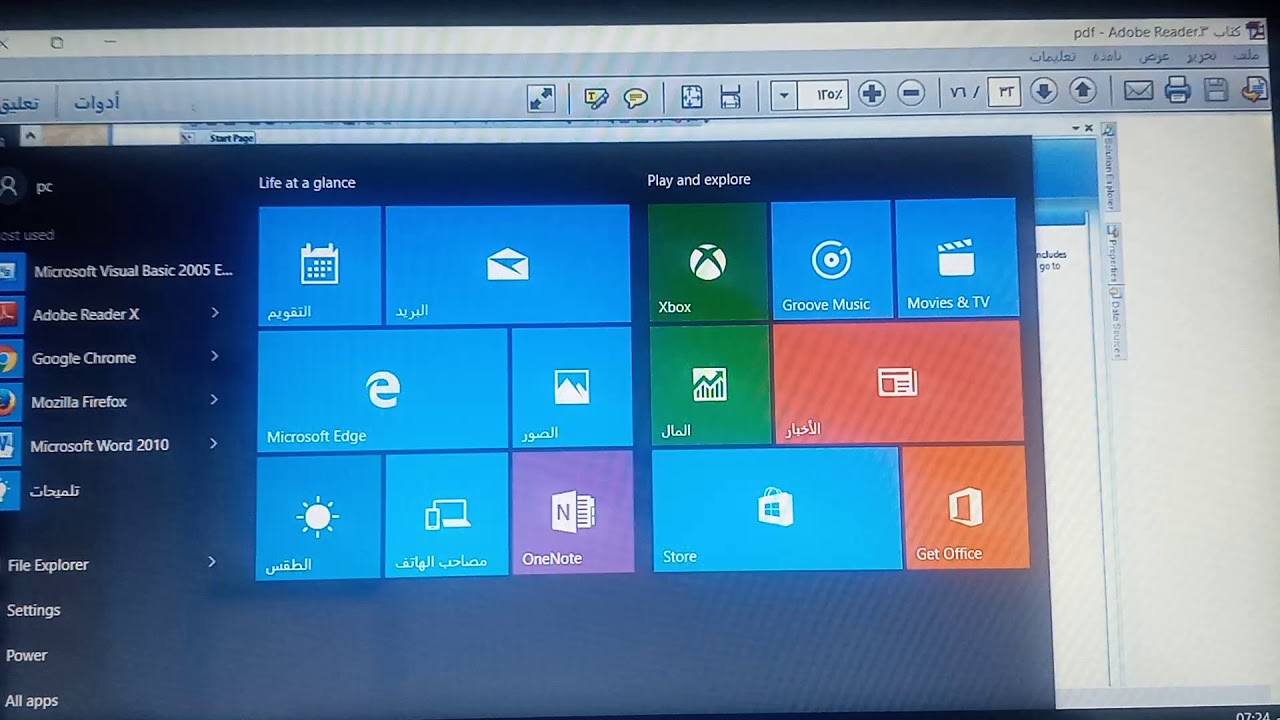Open the تحرير (Edit) menu in Adobe Reader
The width and height of the screenshot is (1280, 720).
(1201, 56)
